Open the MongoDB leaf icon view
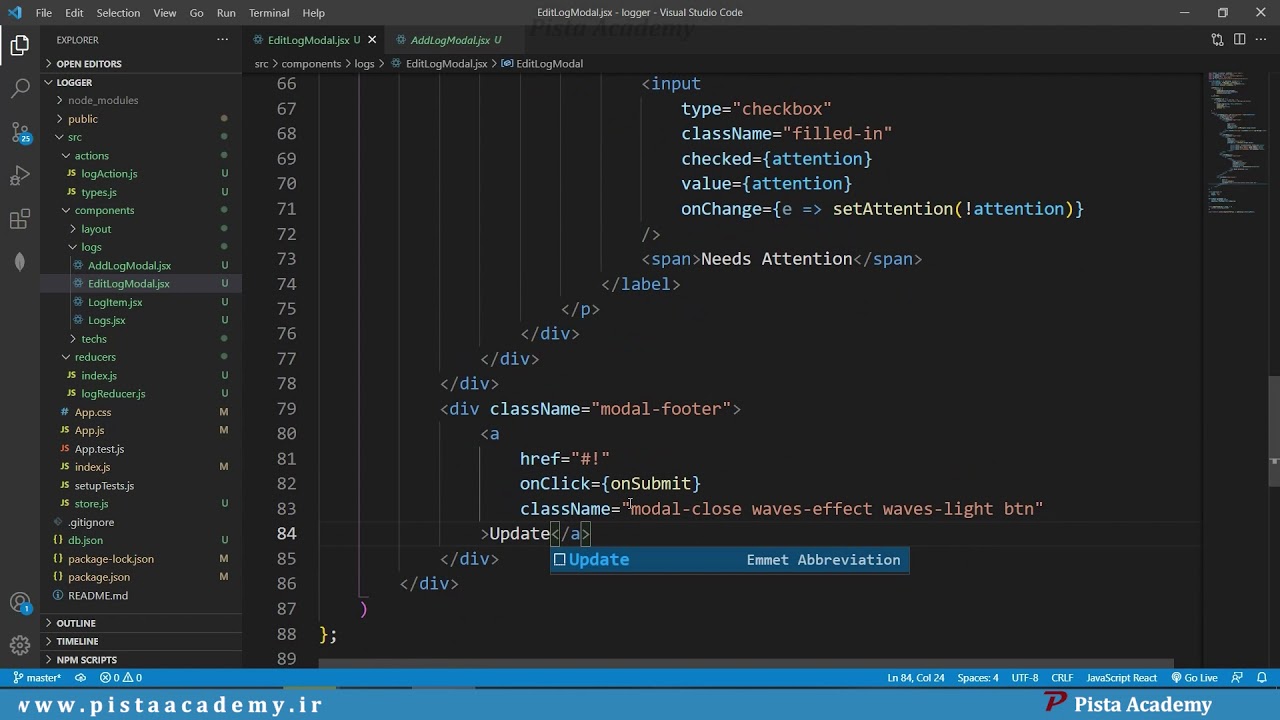Screen dimensions: 1280x720 pyautogui.click(x=20, y=262)
